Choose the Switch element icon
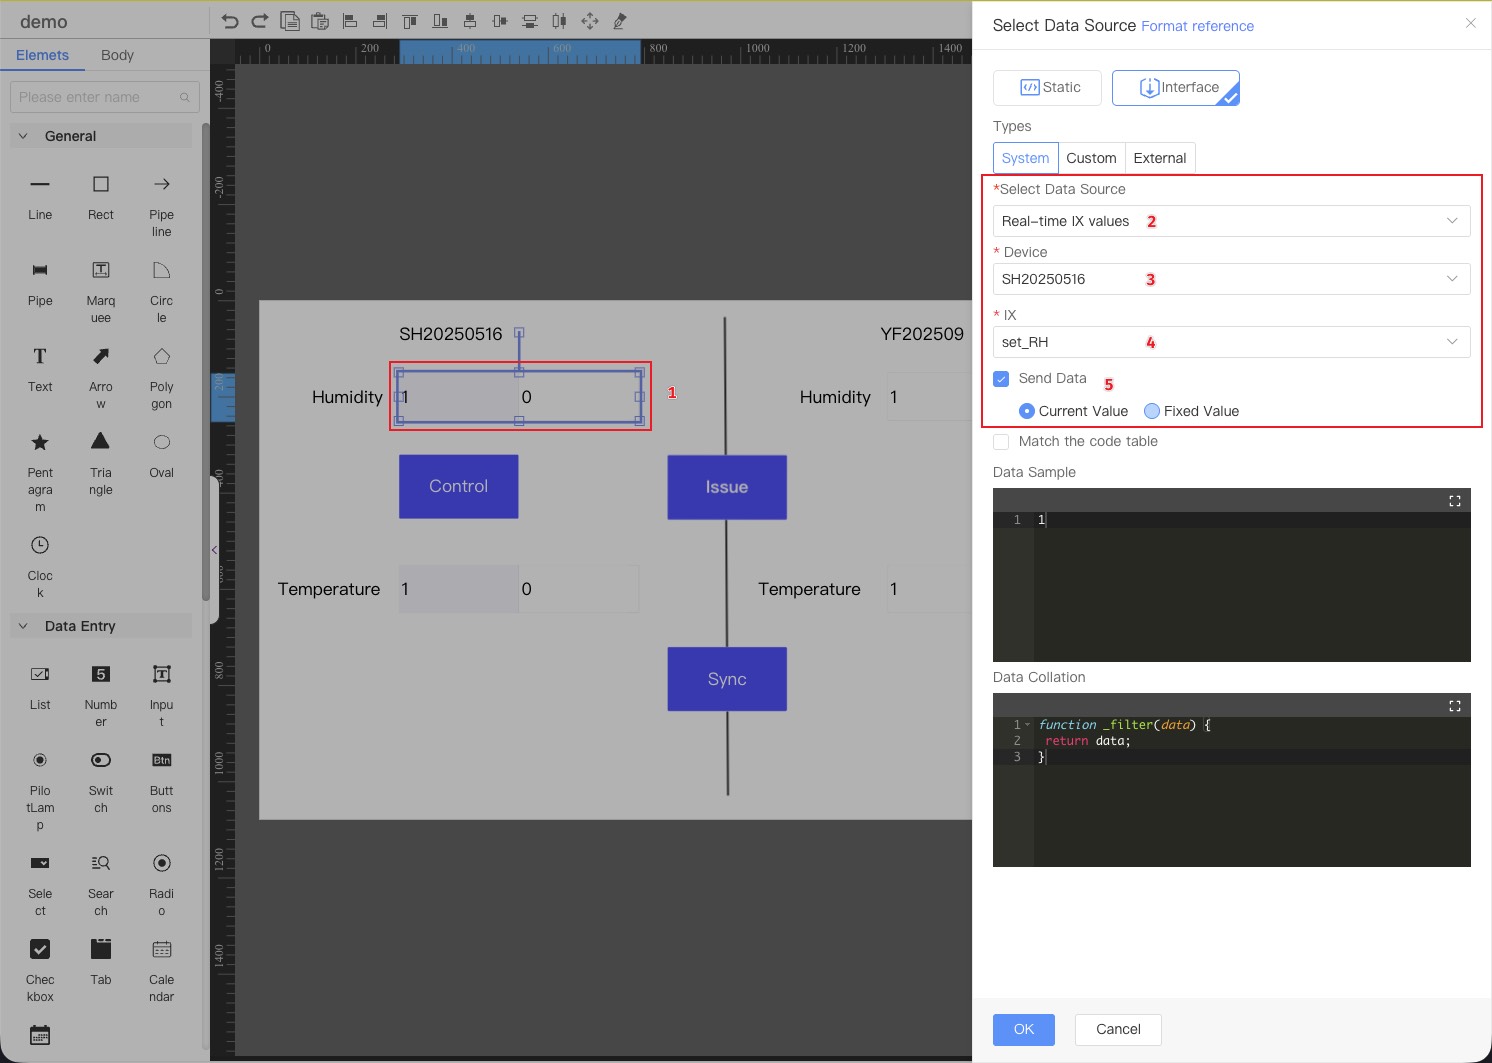The image size is (1492, 1063). 101,761
